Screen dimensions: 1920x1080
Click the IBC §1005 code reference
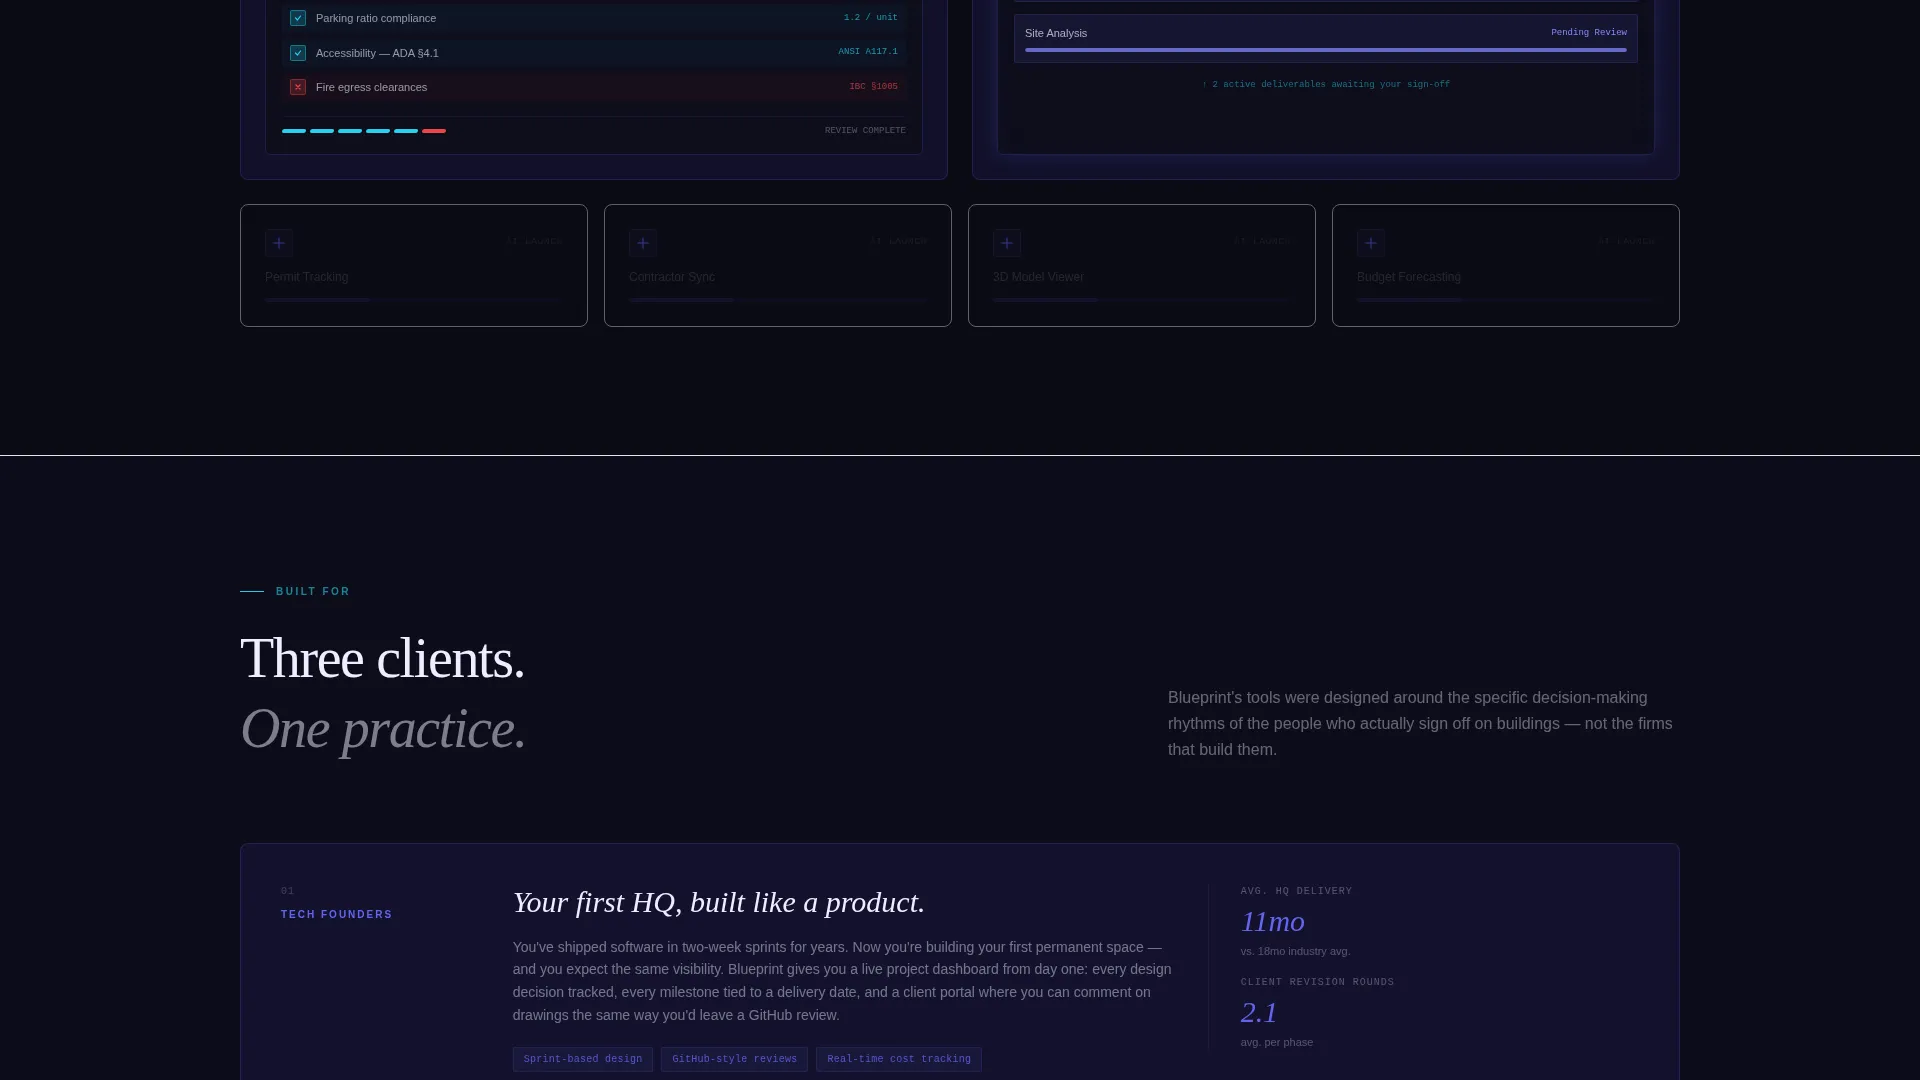pyautogui.click(x=874, y=87)
